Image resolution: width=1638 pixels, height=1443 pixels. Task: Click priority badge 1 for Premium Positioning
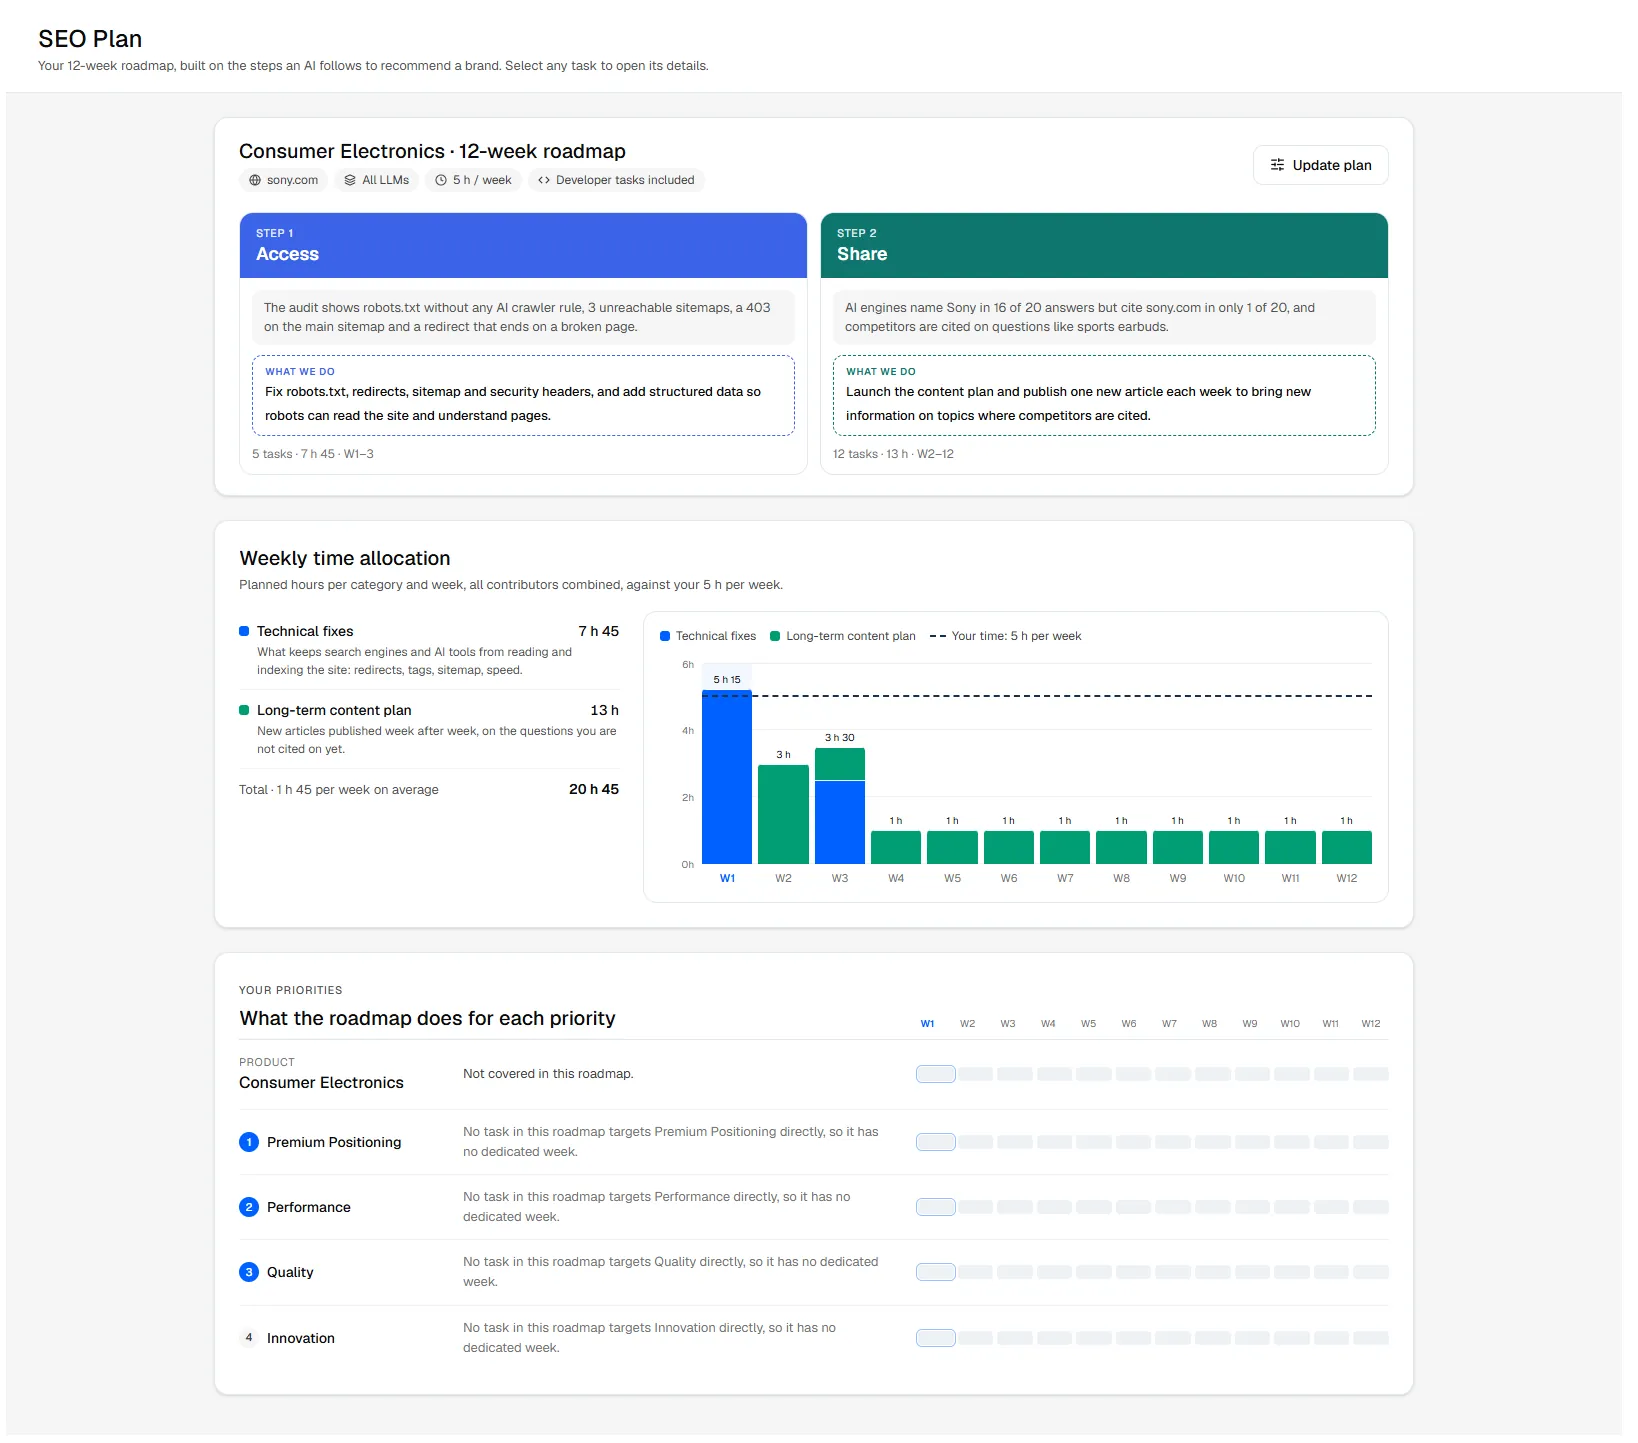(x=249, y=1142)
